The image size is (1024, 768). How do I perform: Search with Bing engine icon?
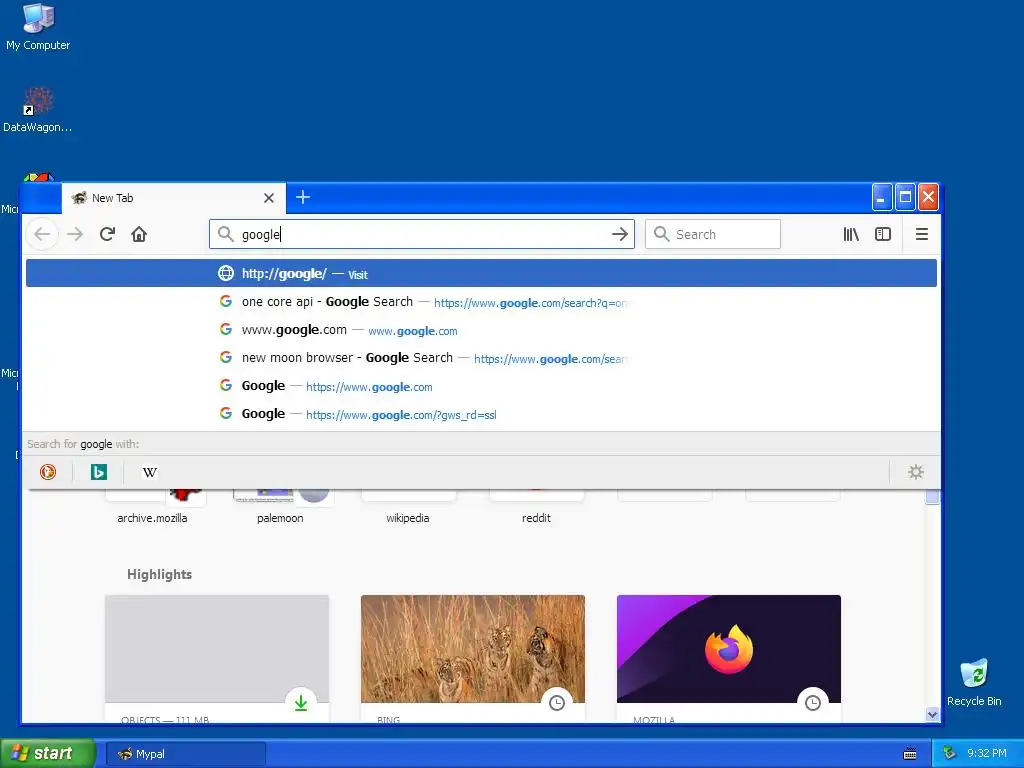click(x=99, y=472)
